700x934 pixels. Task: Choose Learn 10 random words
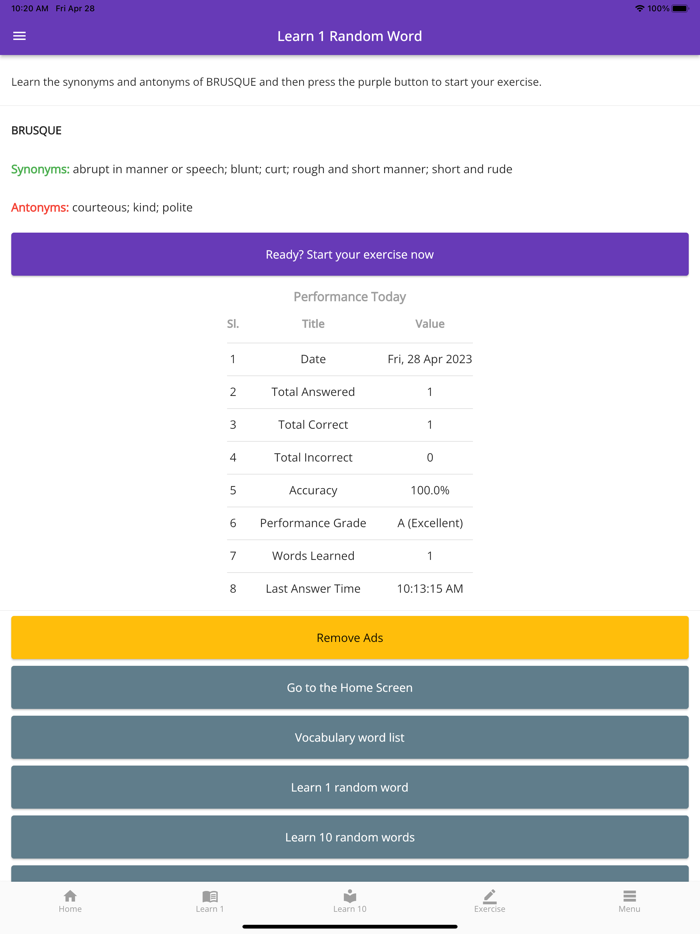[x=349, y=837]
